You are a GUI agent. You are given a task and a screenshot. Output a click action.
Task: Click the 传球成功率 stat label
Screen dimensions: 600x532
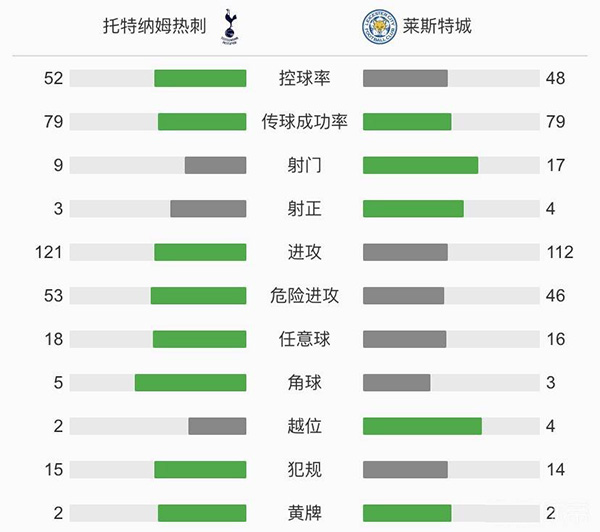click(304, 122)
